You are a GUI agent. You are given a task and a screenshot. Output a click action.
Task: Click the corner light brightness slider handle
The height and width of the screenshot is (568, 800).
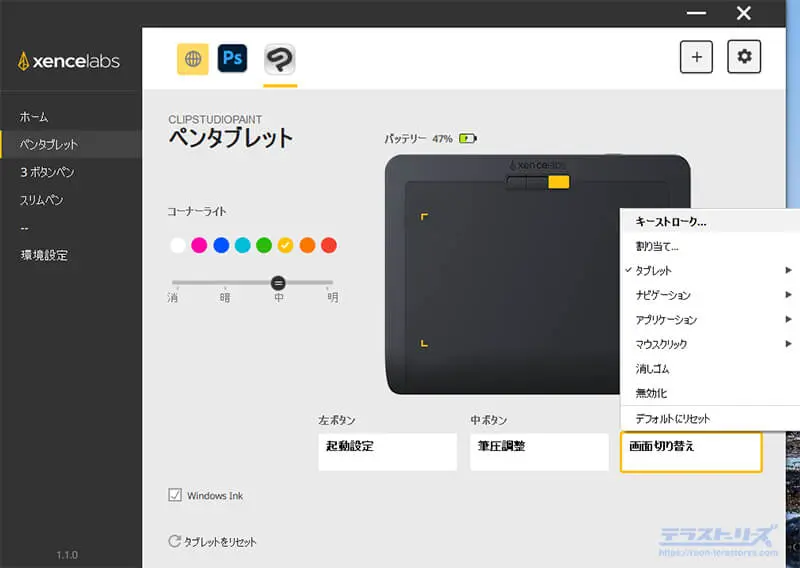point(278,283)
